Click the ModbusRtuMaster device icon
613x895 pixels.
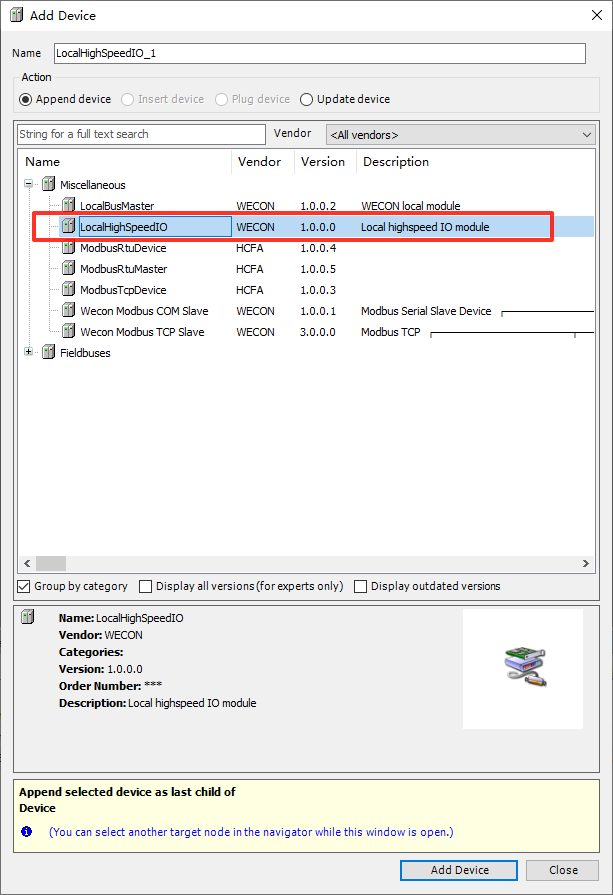pos(69,269)
